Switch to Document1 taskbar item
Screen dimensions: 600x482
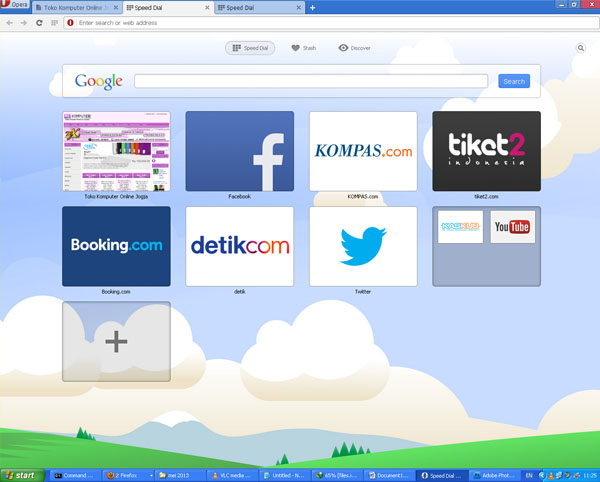click(390, 475)
